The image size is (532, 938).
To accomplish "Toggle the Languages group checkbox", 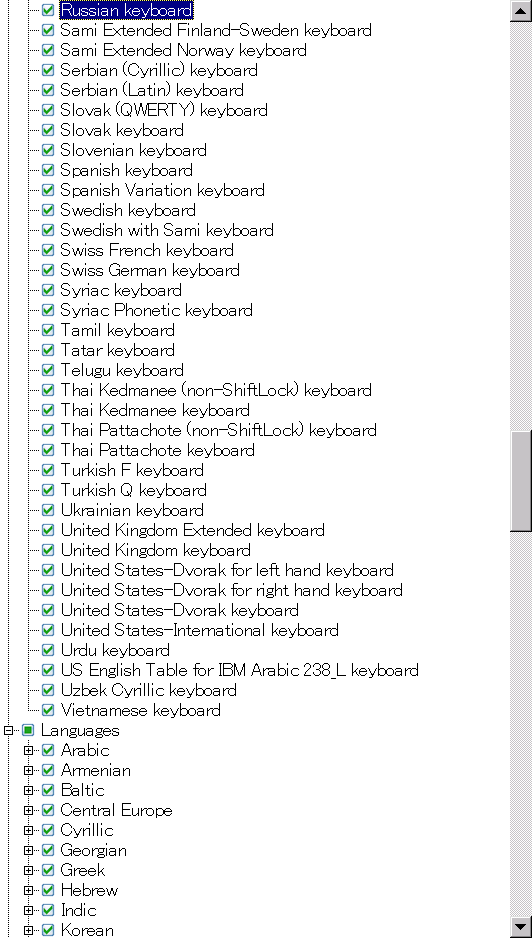I will pos(28,730).
